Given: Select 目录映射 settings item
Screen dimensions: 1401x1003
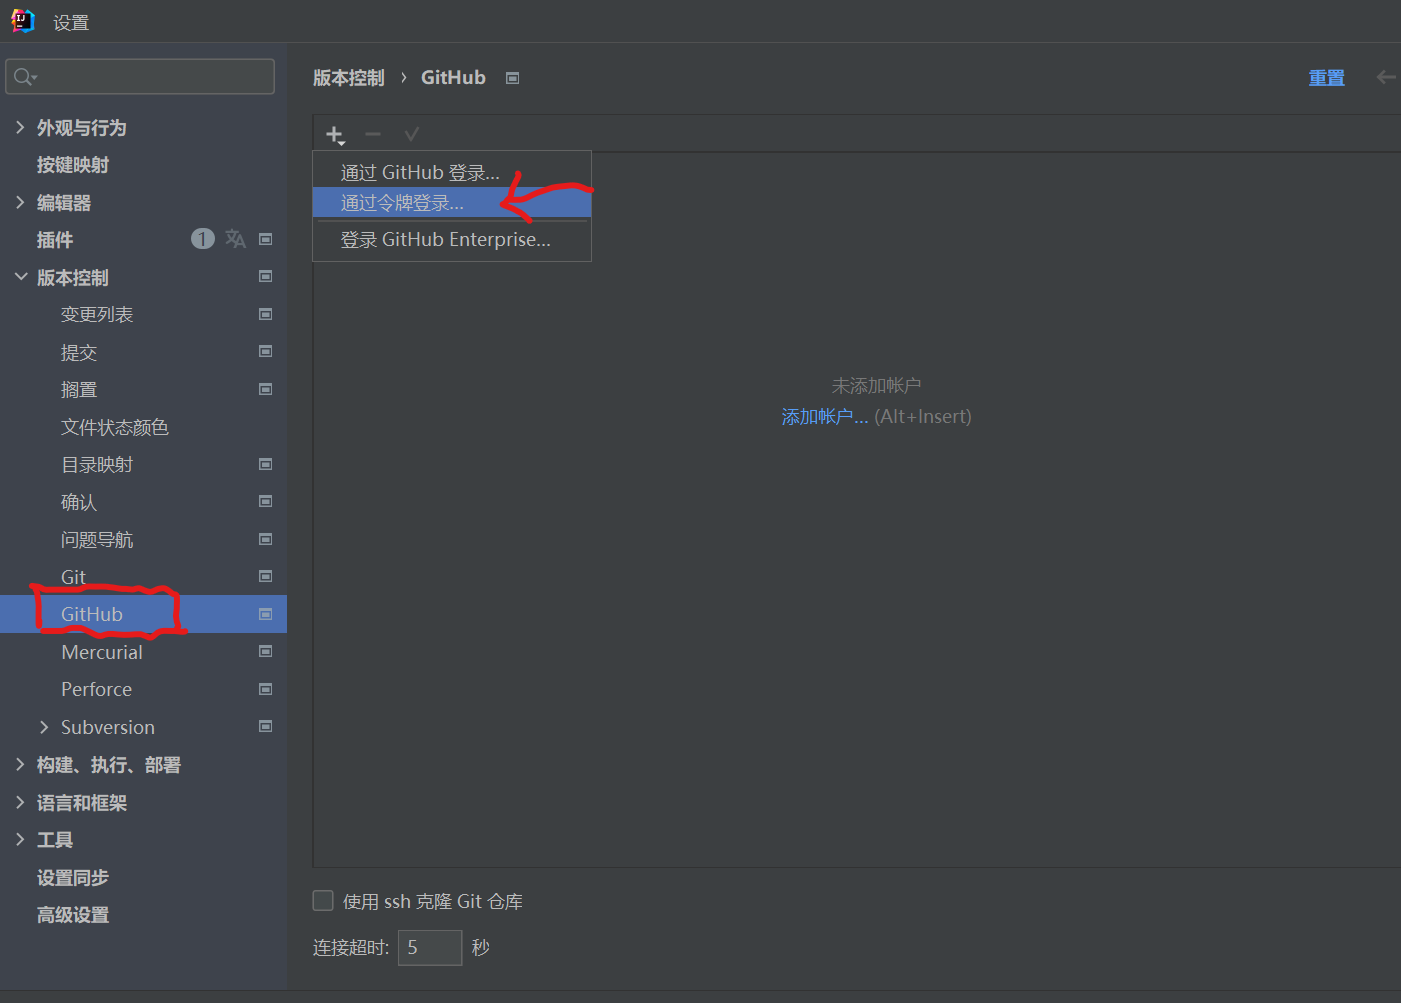Looking at the screenshot, I should point(97,465).
